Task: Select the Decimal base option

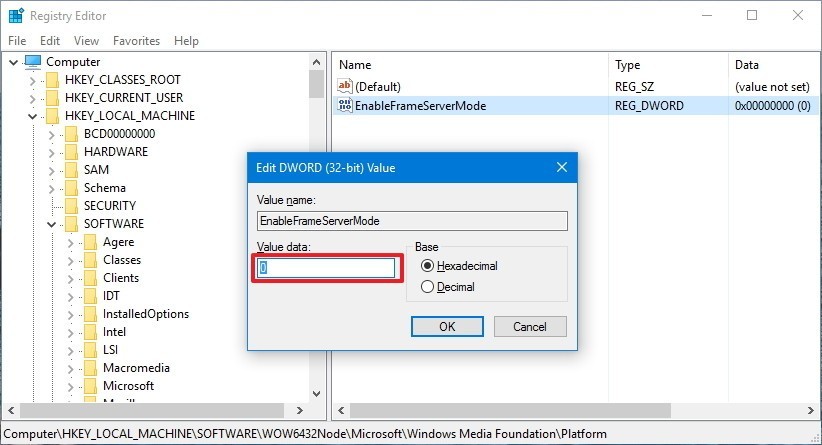Action: point(428,287)
